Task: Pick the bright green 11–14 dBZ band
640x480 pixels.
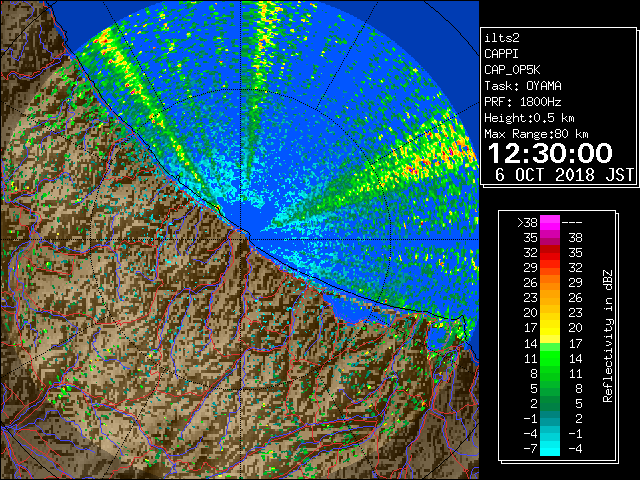Action: click(550, 358)
